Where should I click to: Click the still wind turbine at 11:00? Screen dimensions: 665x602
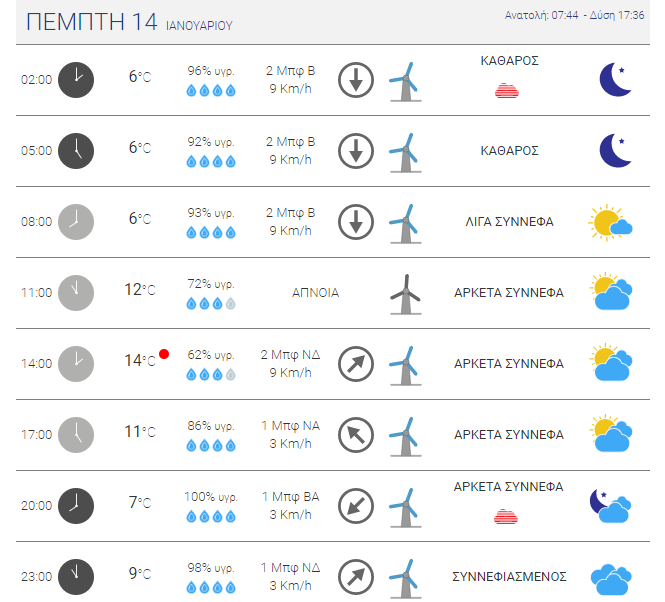pos(406,294)
